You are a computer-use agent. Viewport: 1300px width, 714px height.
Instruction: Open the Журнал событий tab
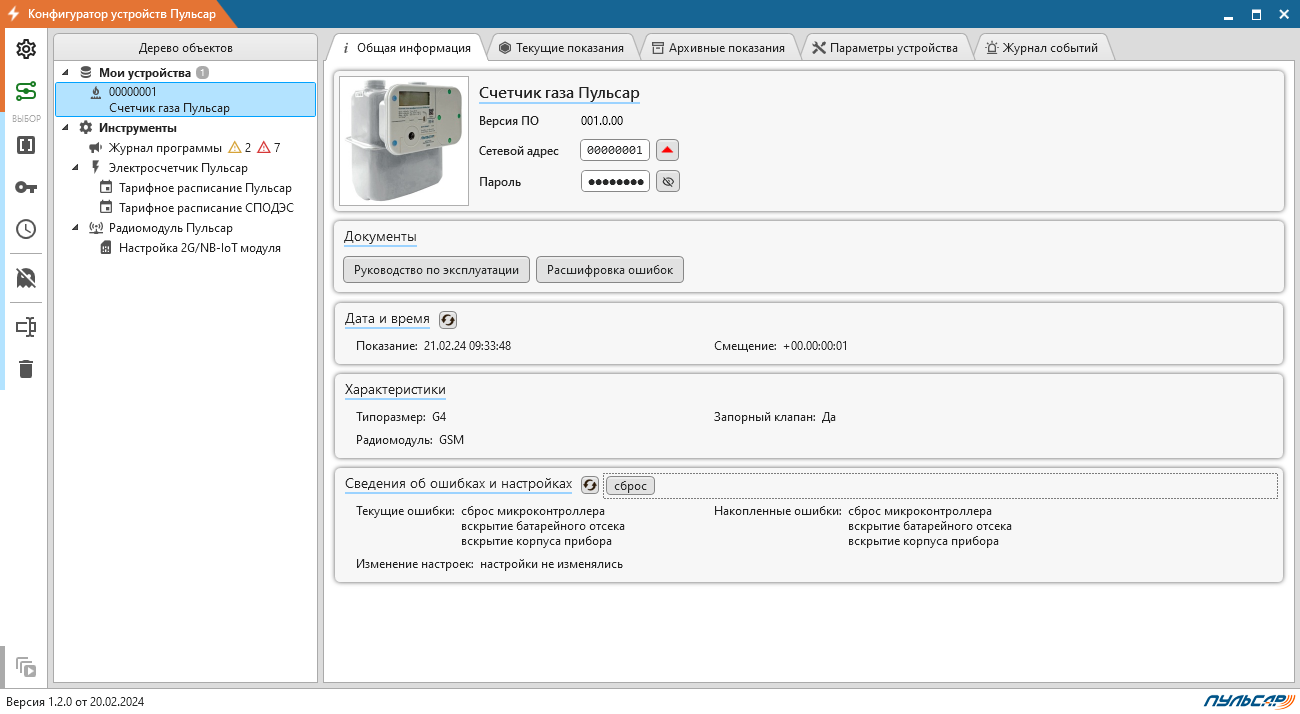click(x=1042, y=47)
